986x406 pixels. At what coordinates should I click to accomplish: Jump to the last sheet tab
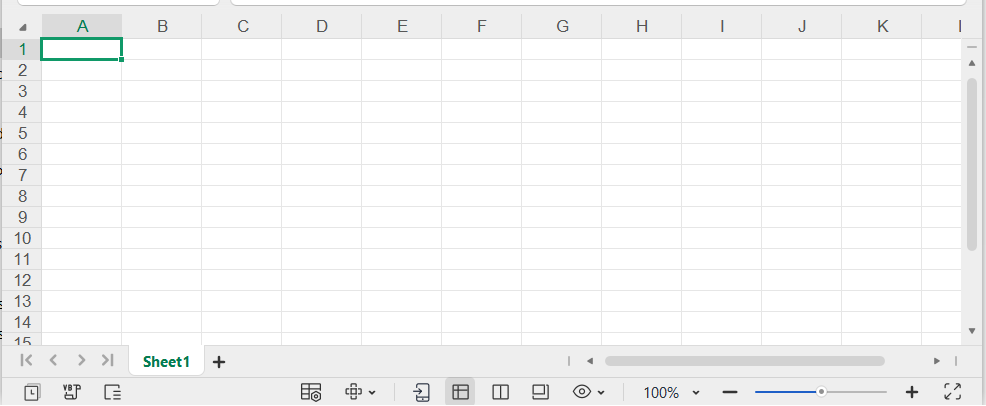click(107, 360)
